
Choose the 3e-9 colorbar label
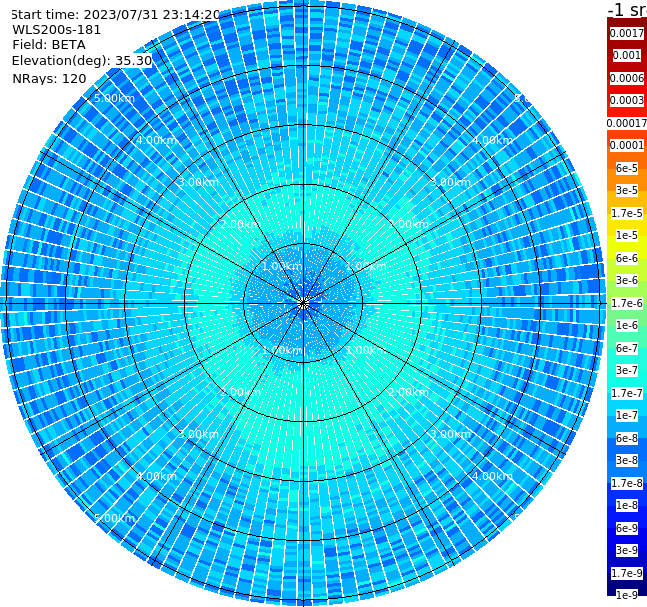click(x=627, y=550)
